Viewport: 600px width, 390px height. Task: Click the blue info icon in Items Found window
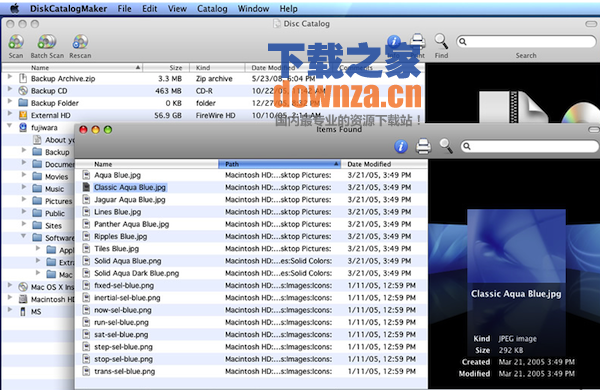[x=401, y=146]
